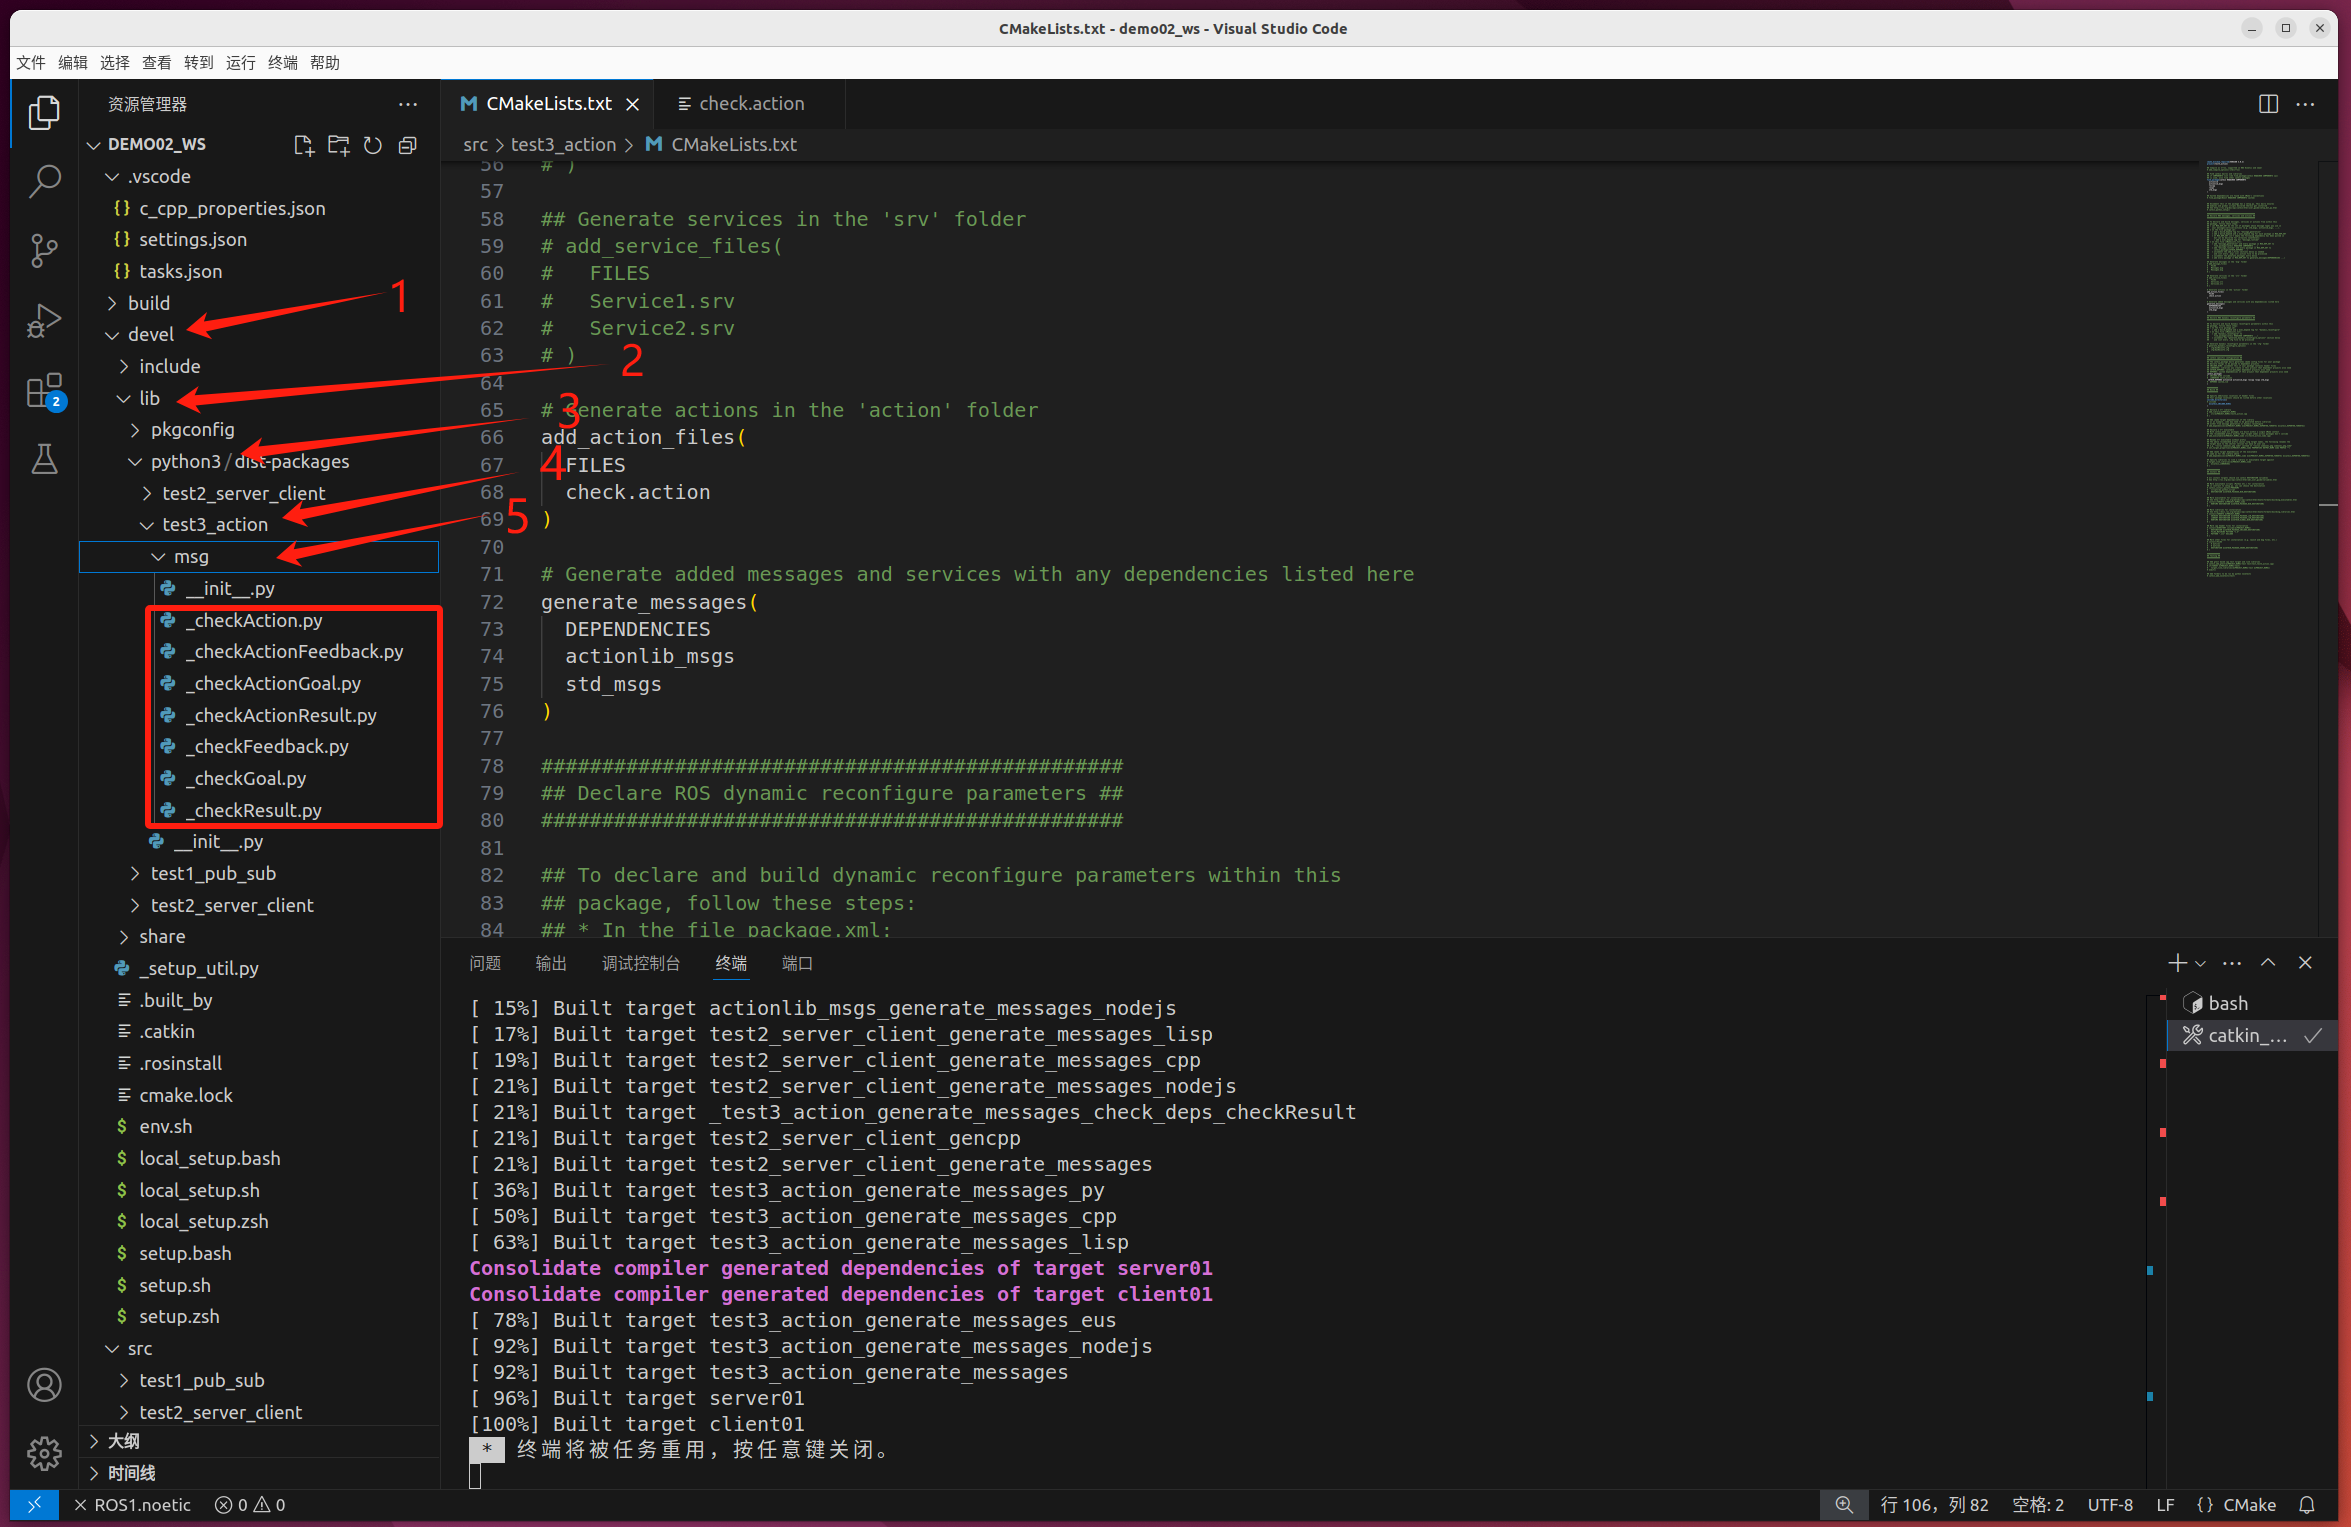Screen dimensions: 2351x1527
Task: Click the New File icon in explorer
Action: [x=304, y=145]
